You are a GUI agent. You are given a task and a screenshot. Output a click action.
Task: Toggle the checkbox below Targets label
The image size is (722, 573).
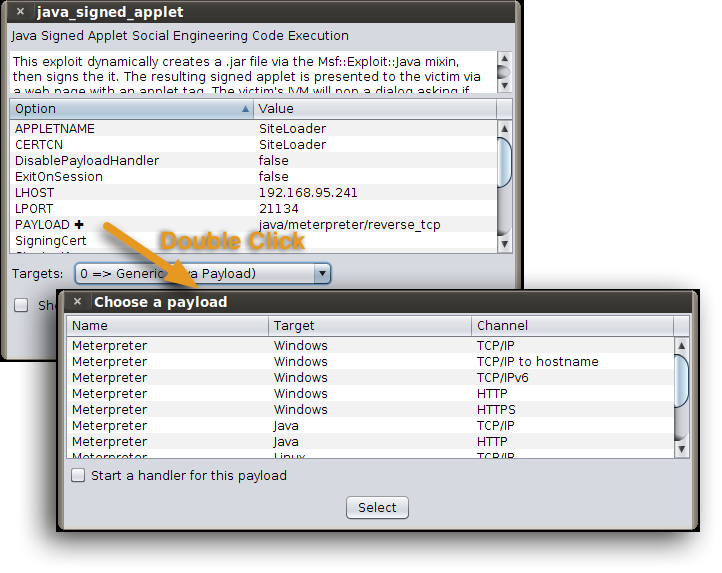coord(21,305)
